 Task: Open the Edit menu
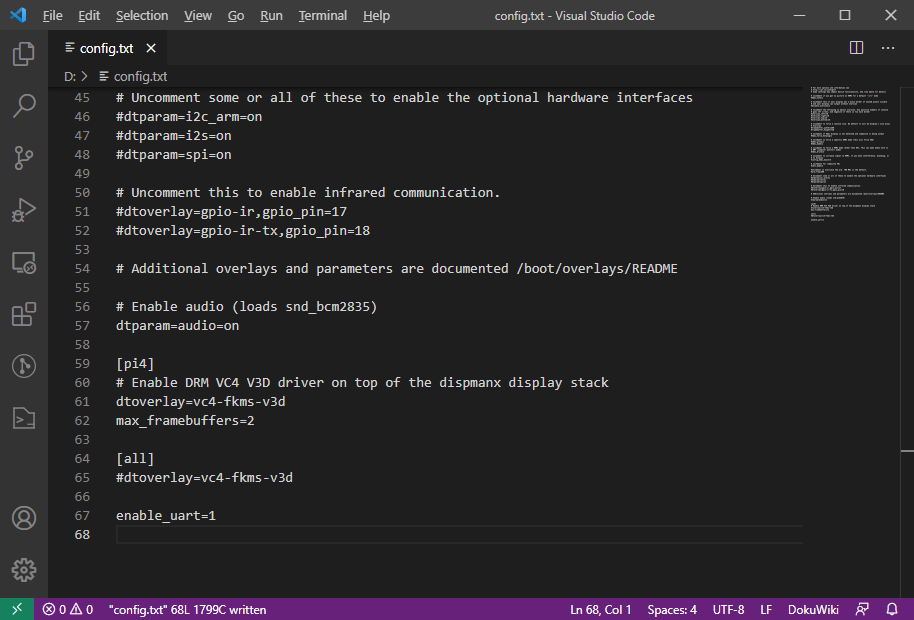point(89,16)
